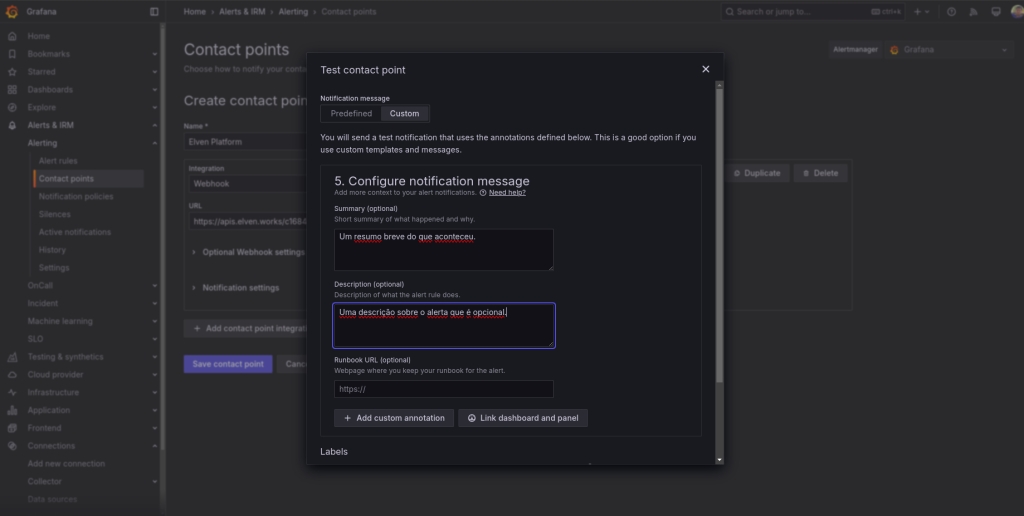Click the Add custom annotation button

(x=394, y=418)
